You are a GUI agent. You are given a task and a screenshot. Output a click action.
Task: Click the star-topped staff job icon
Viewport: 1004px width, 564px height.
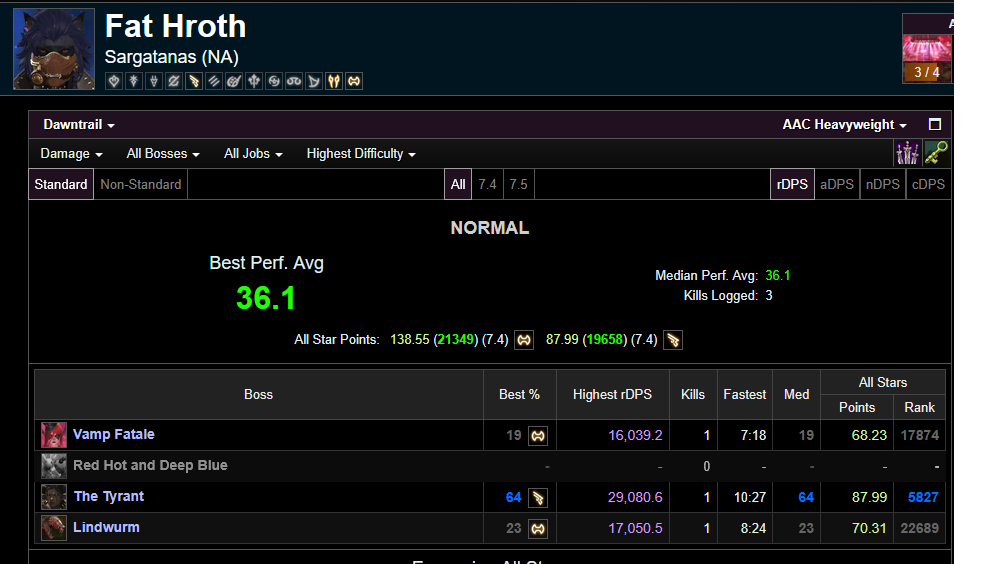tap(134, 81)
